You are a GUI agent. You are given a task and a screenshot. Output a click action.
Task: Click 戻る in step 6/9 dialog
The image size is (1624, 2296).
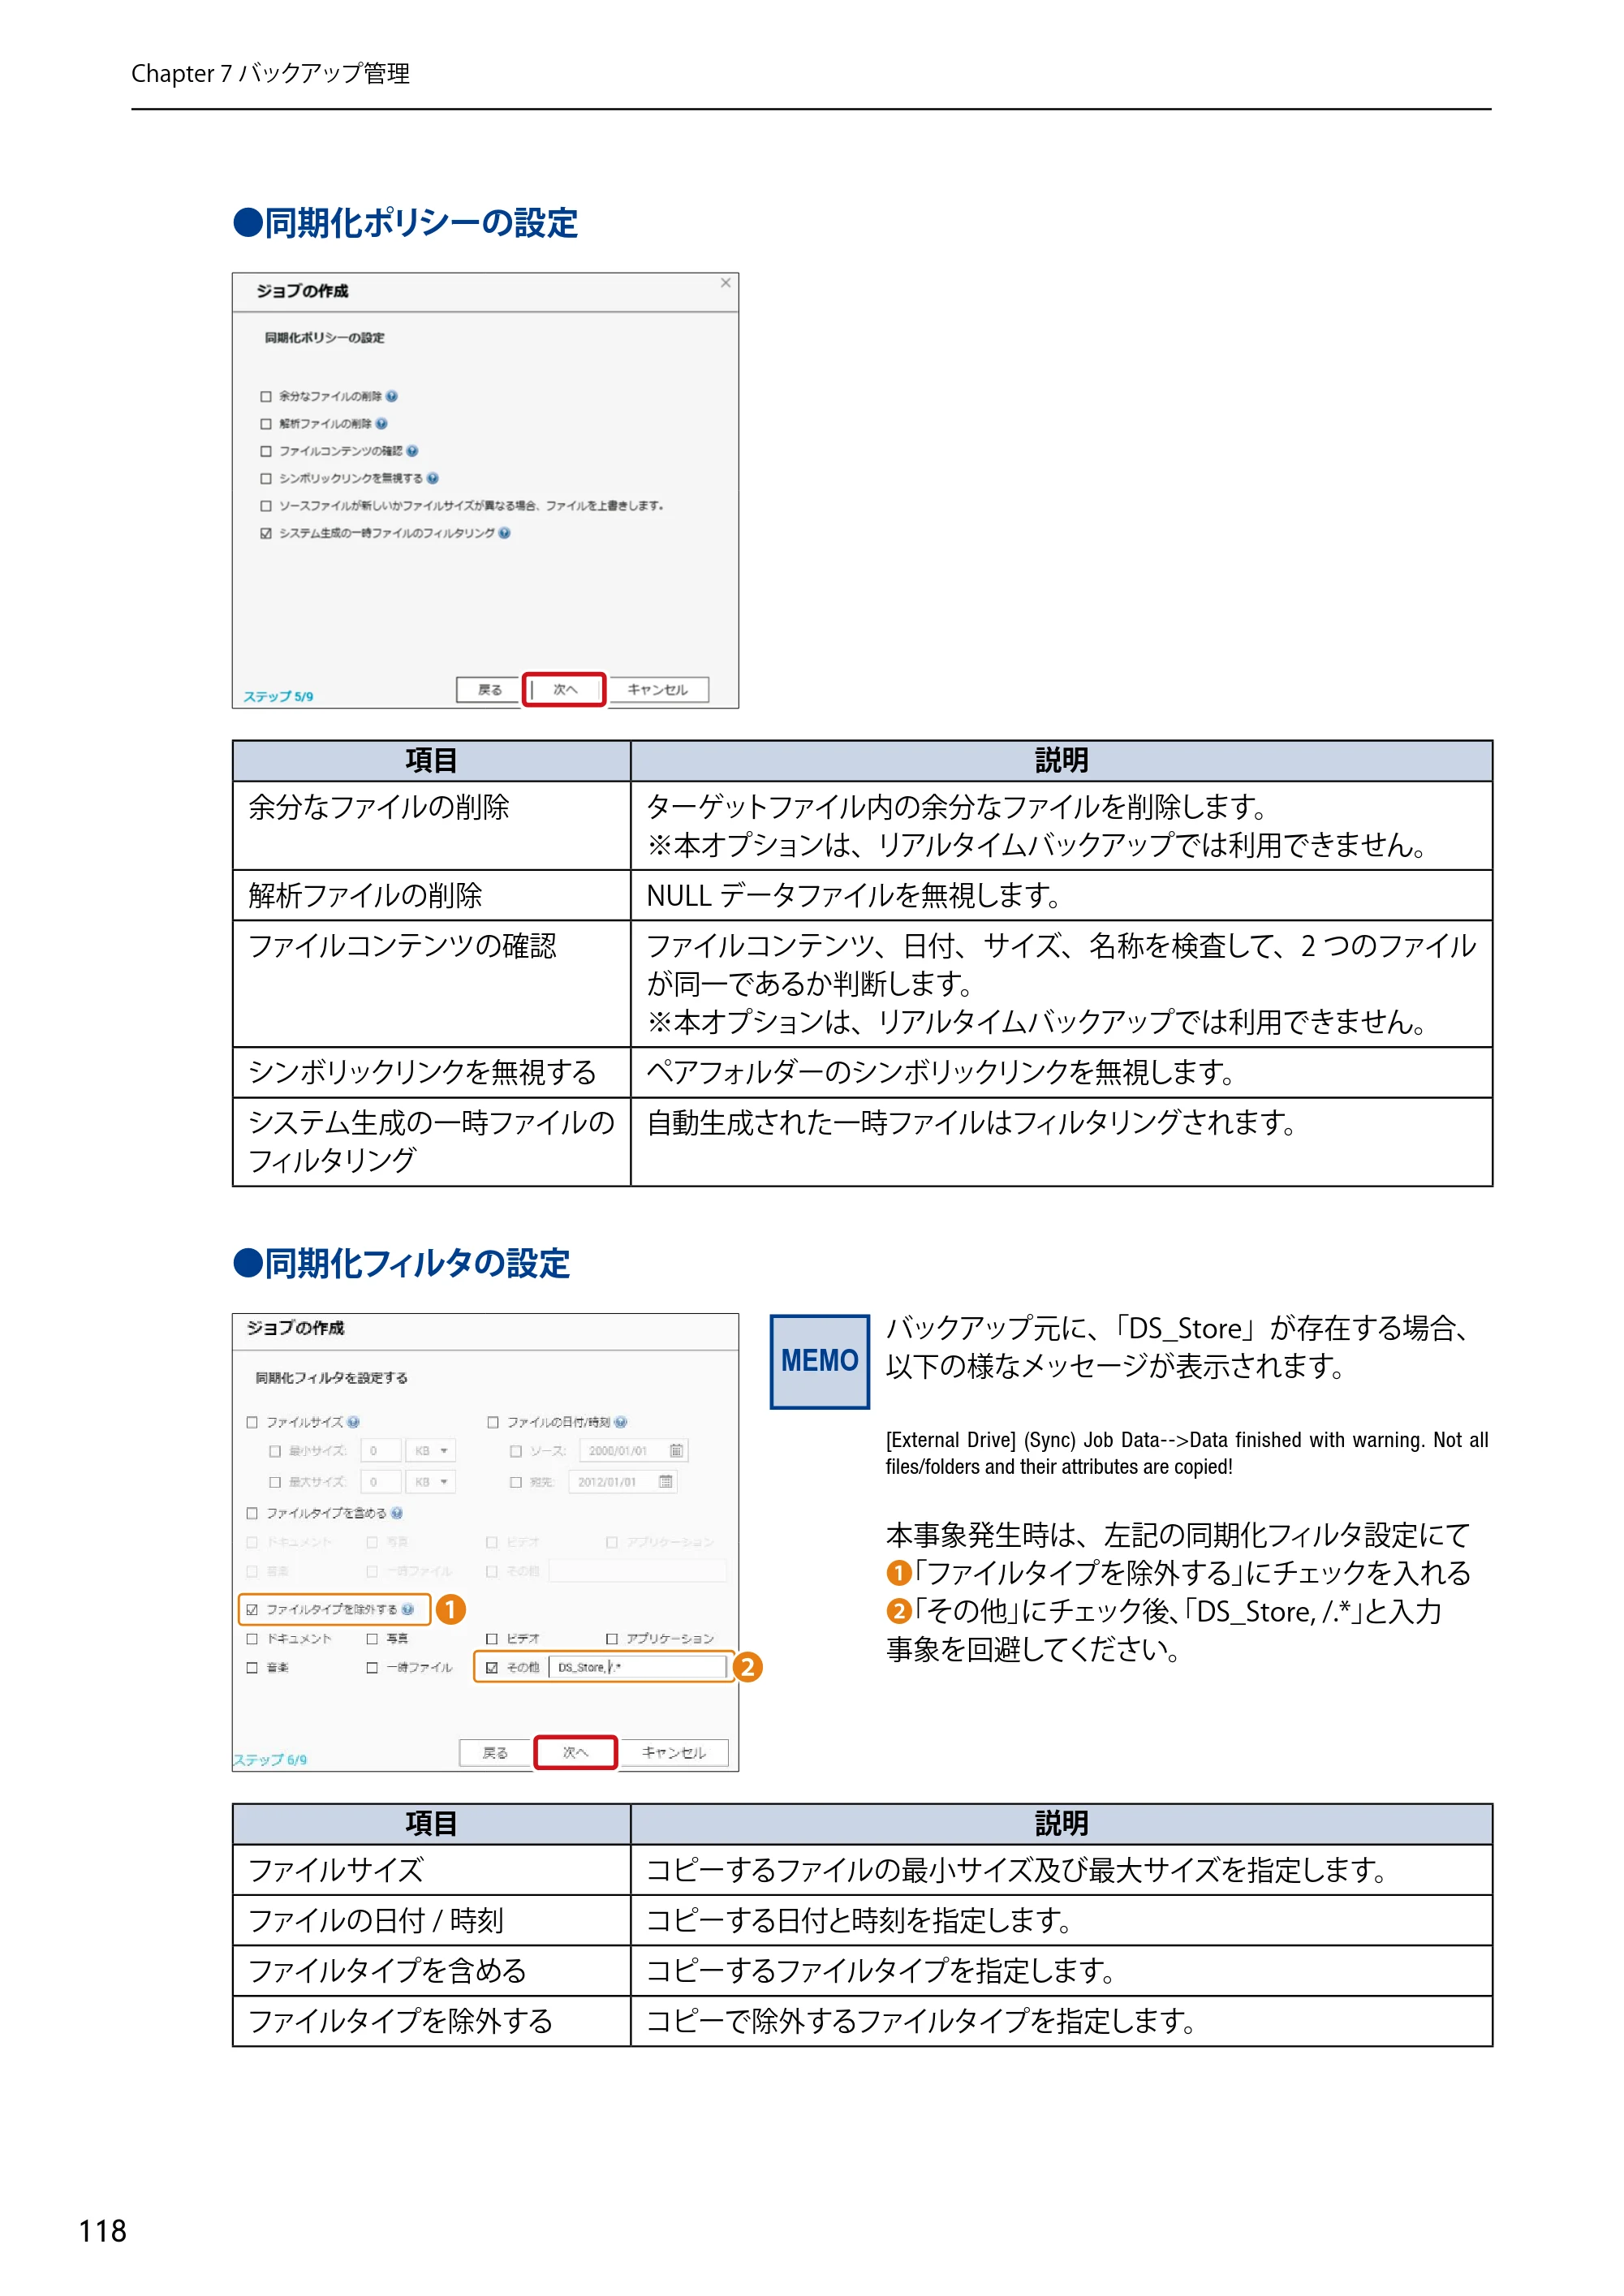[x=495, y=1752]
